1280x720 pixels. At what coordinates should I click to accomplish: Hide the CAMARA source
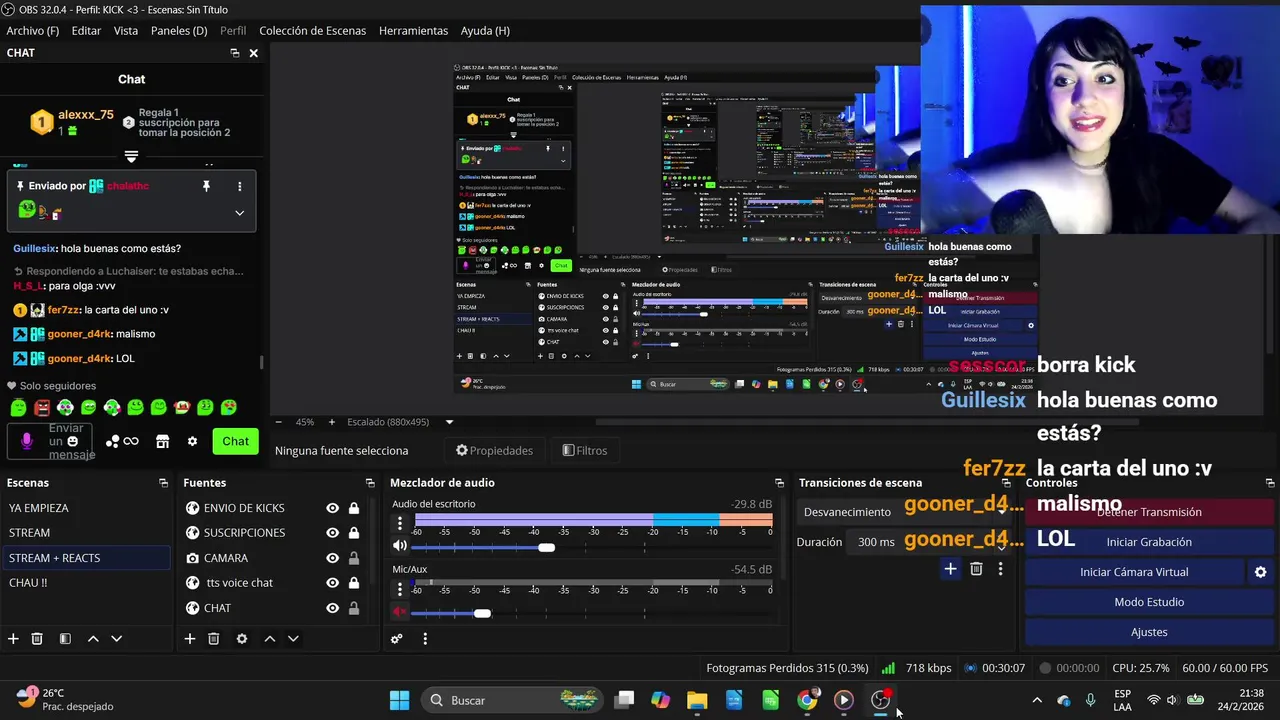click(x=332, y=558)
